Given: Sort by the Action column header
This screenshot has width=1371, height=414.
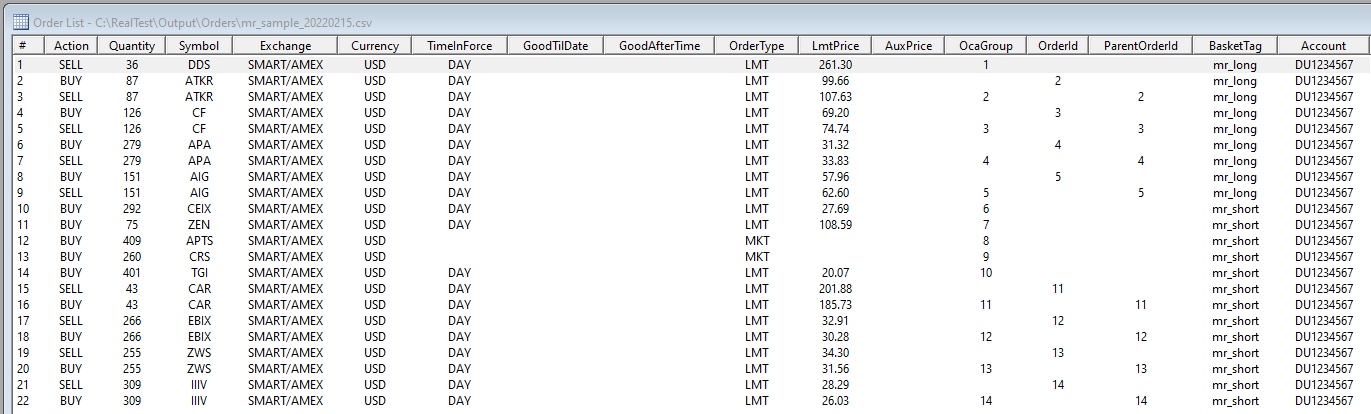Looking at the screenshot, I should 71,46.
